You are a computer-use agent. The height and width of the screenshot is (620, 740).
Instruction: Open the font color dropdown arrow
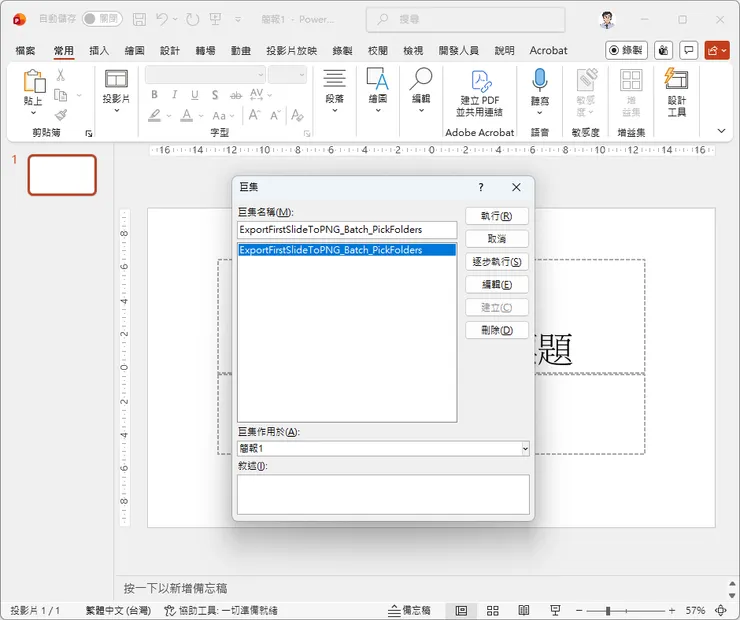pyautogui.click(x=201, y=116)
